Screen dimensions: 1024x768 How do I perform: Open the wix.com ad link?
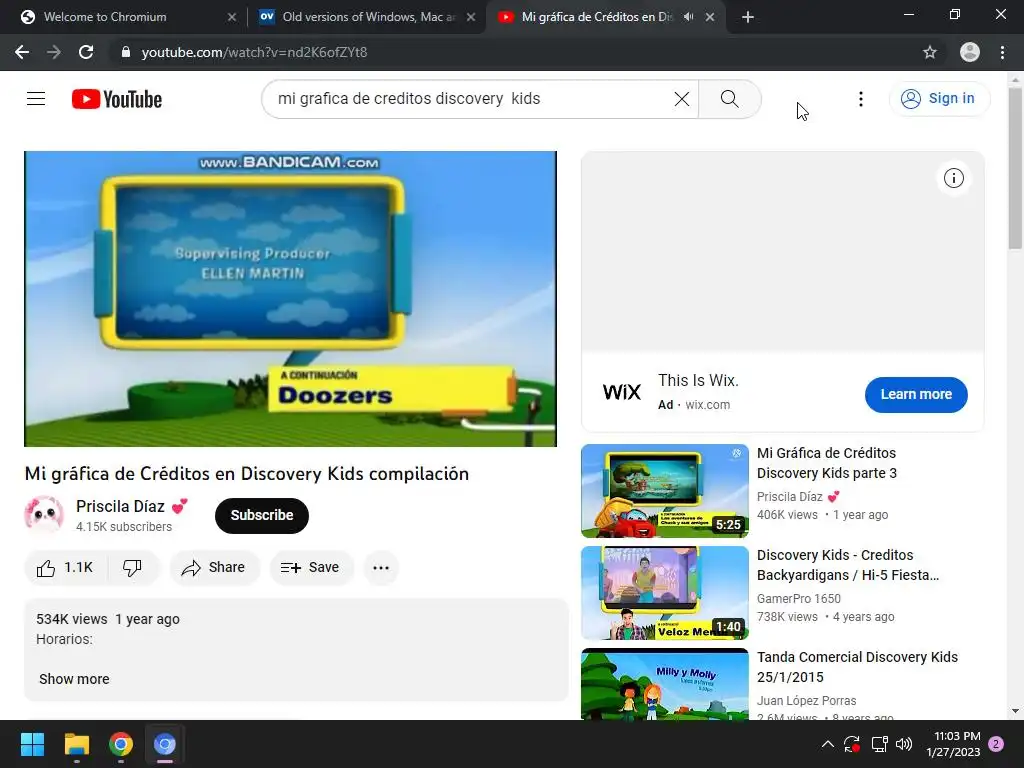[707, 405]
